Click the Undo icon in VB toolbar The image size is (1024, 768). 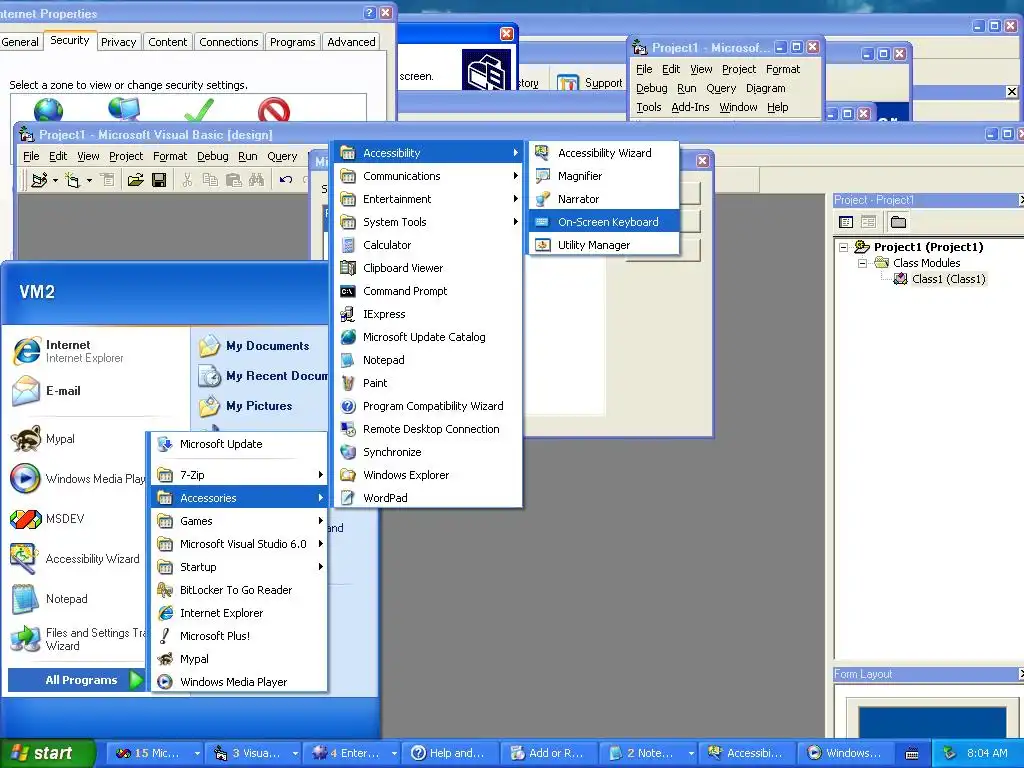tap(286, 180)
